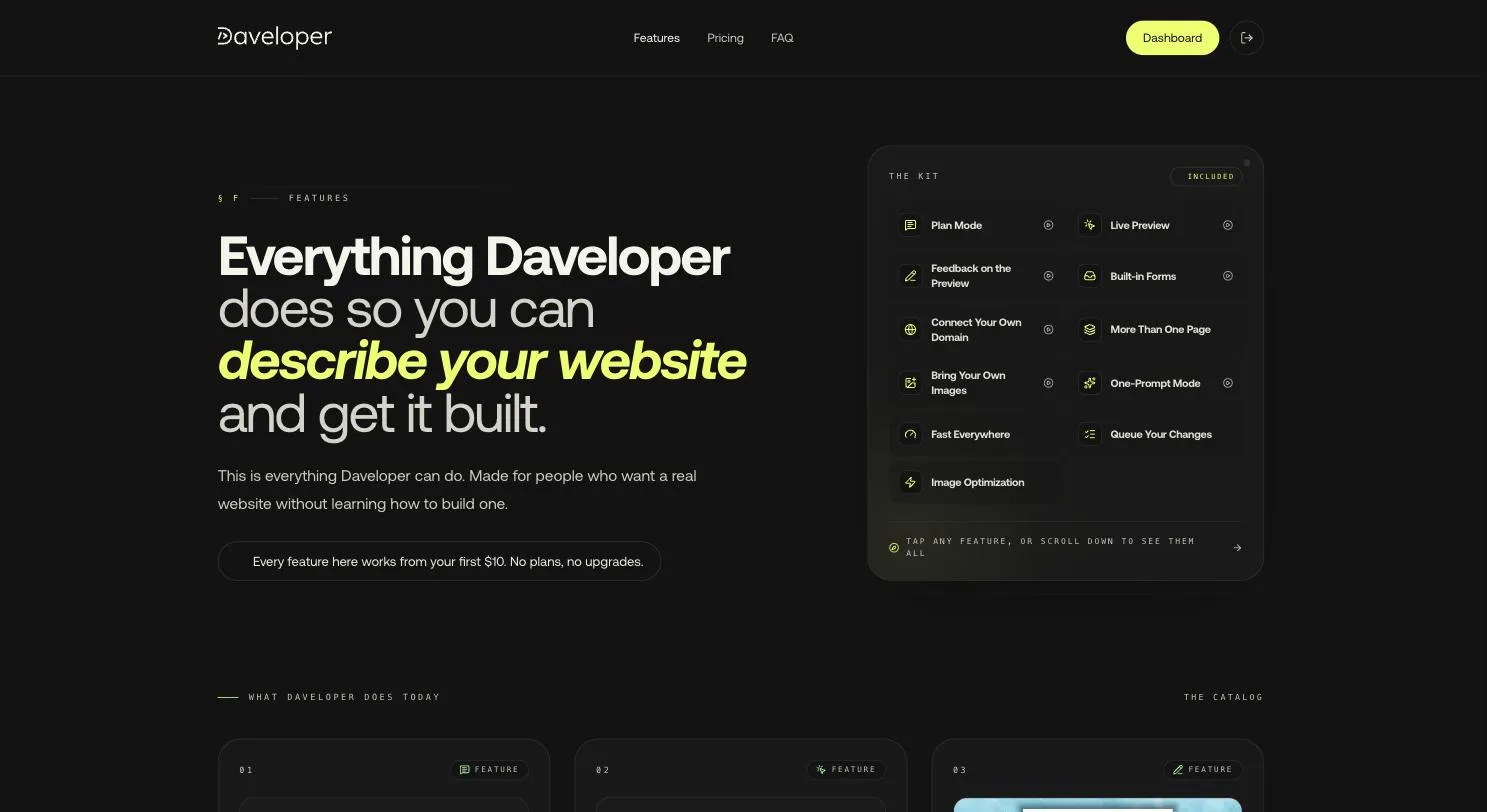Click the 'describe your website' highlighted headline
The width and height of the screenshot is (1487, 812).
pos(482,361)
